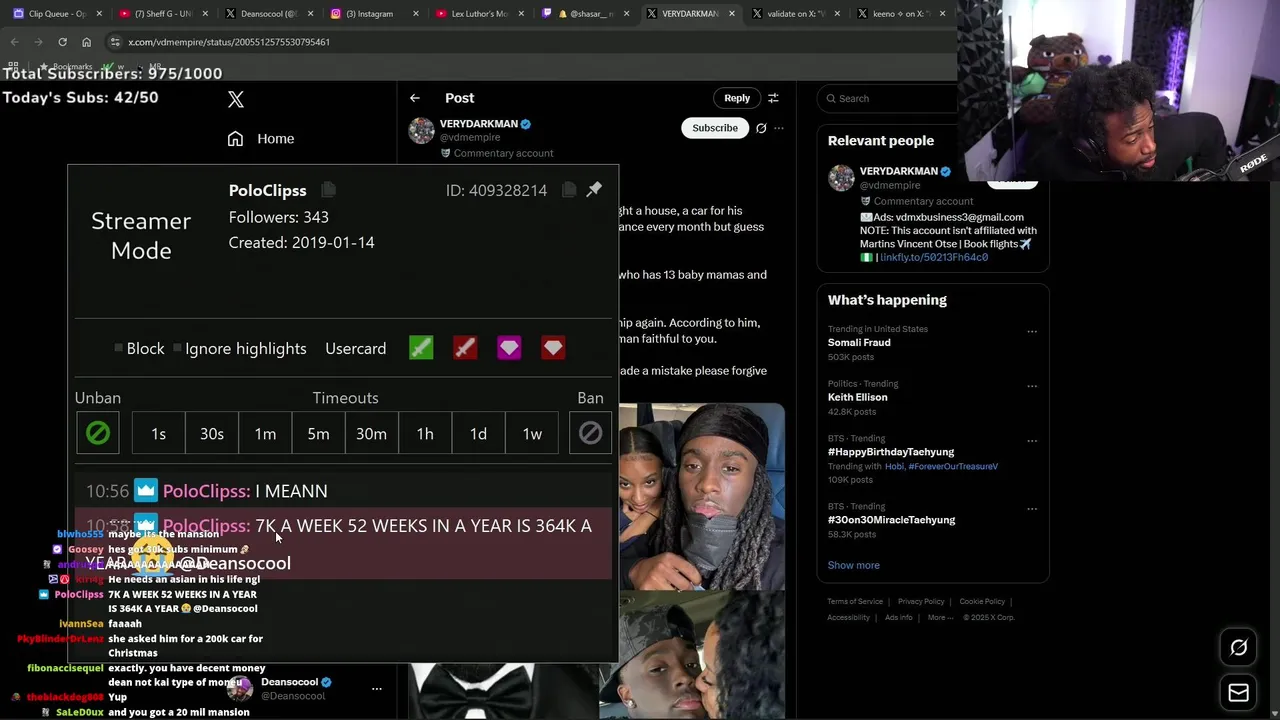Subscribe to VERYDARKMAN on the post
Viewport: 1280px width, 720px height.
(x=715, y=128)
